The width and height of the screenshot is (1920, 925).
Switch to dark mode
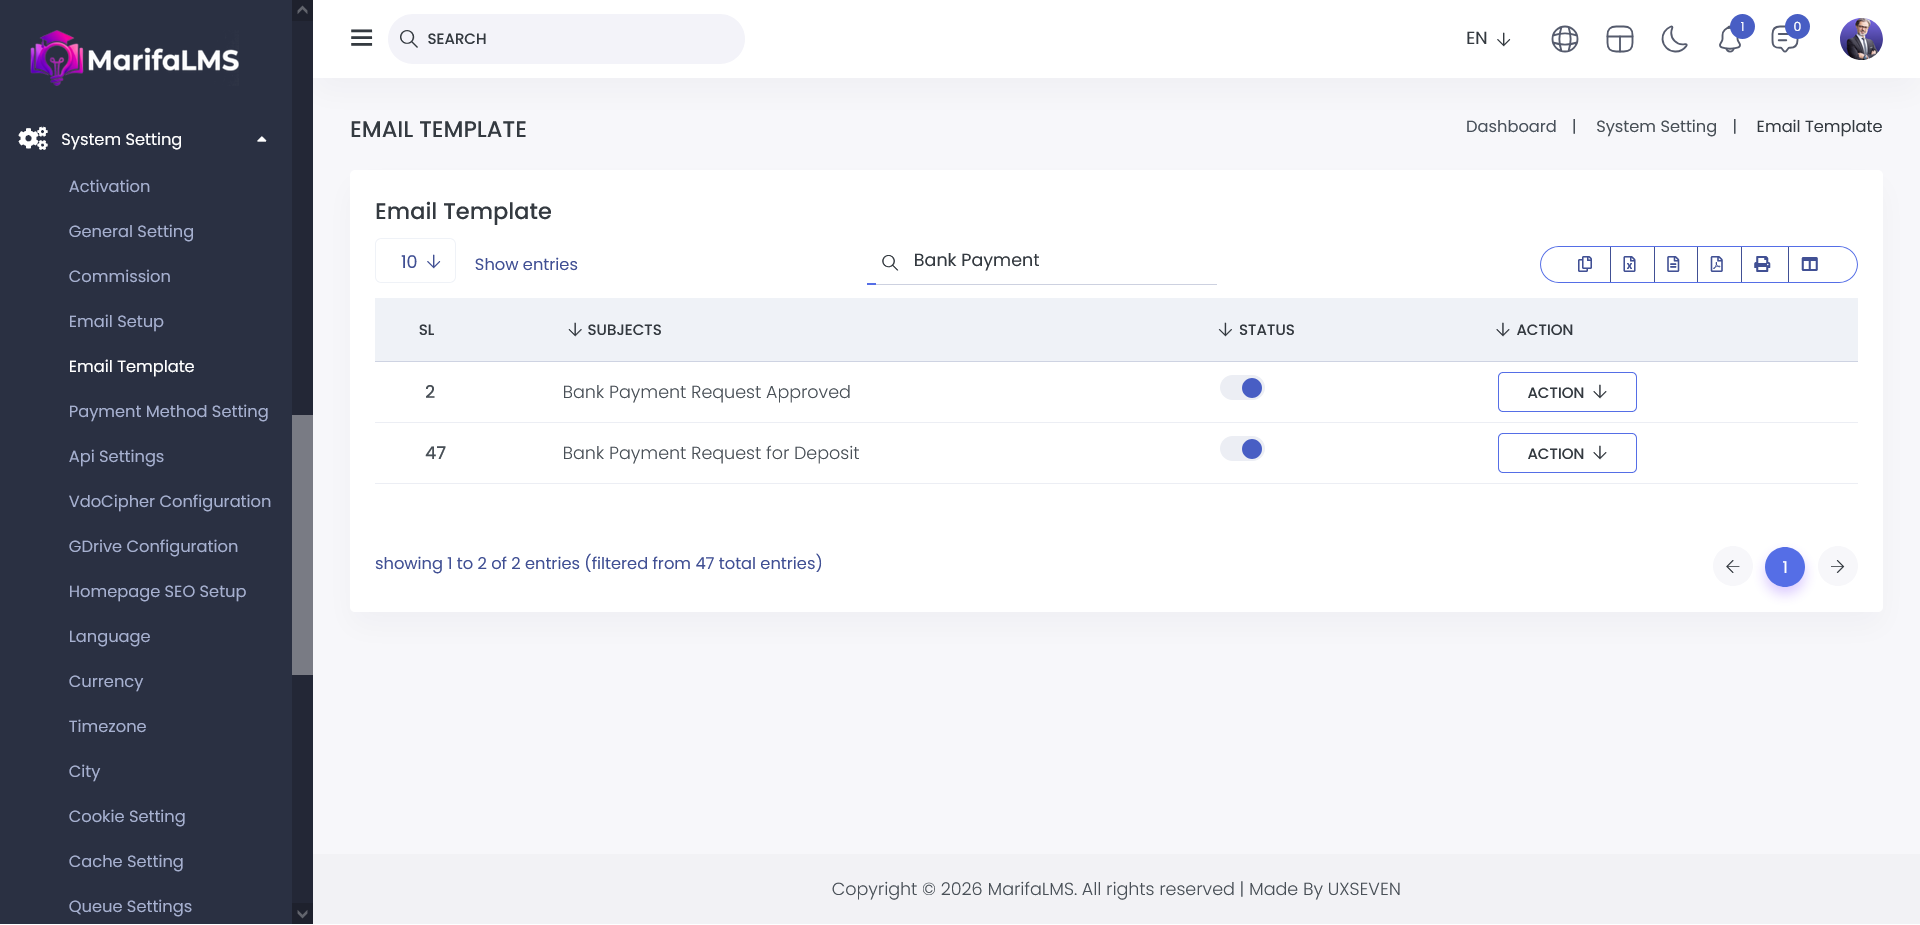point(1674,39)
